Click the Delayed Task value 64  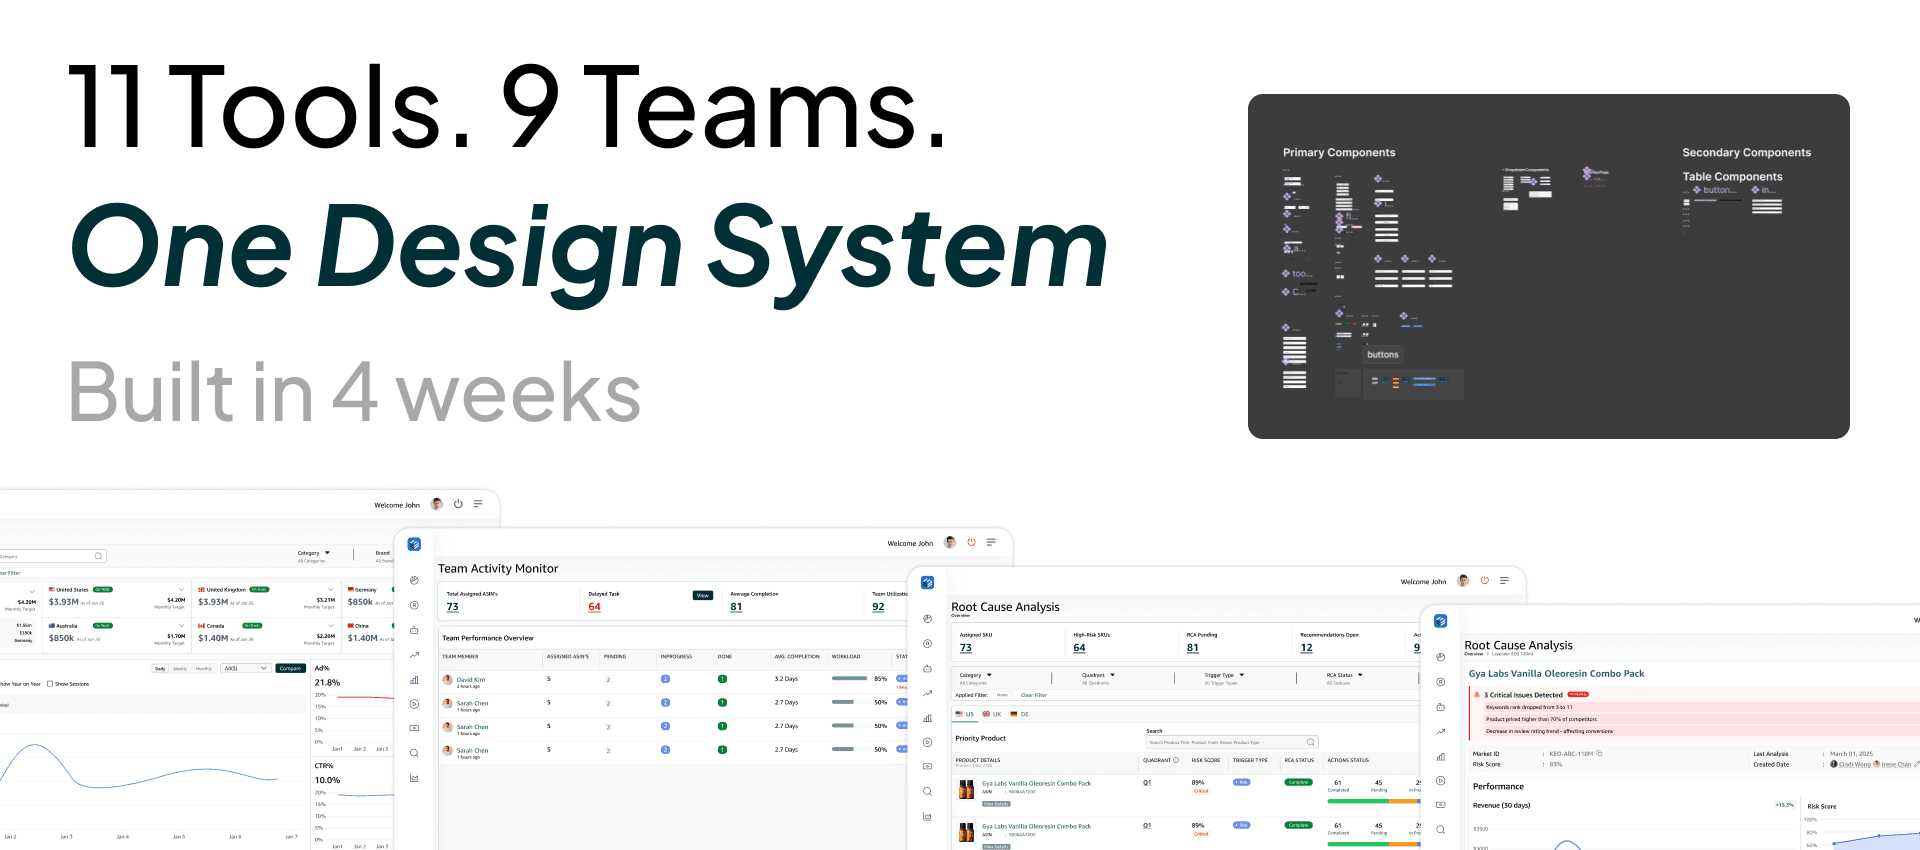[x=594, y=607]
